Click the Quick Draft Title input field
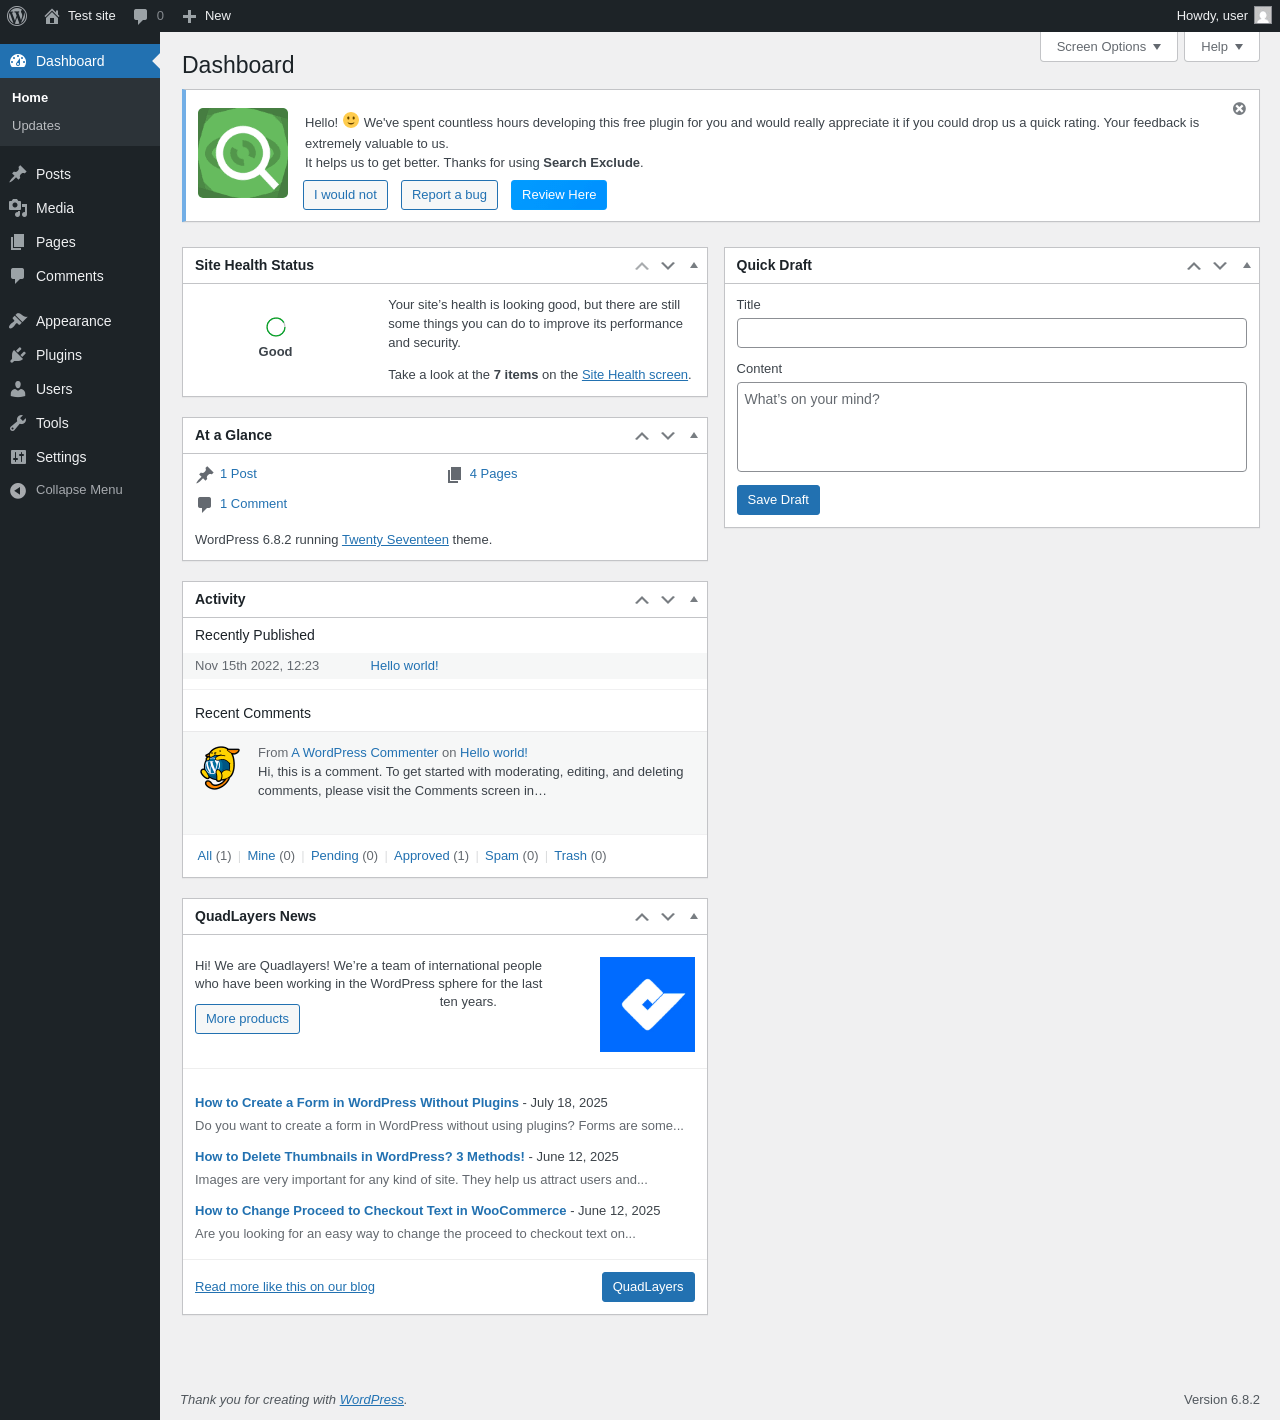This screenshot has height=1420, width=1280. pyautogui.click(x=991, y=333)
